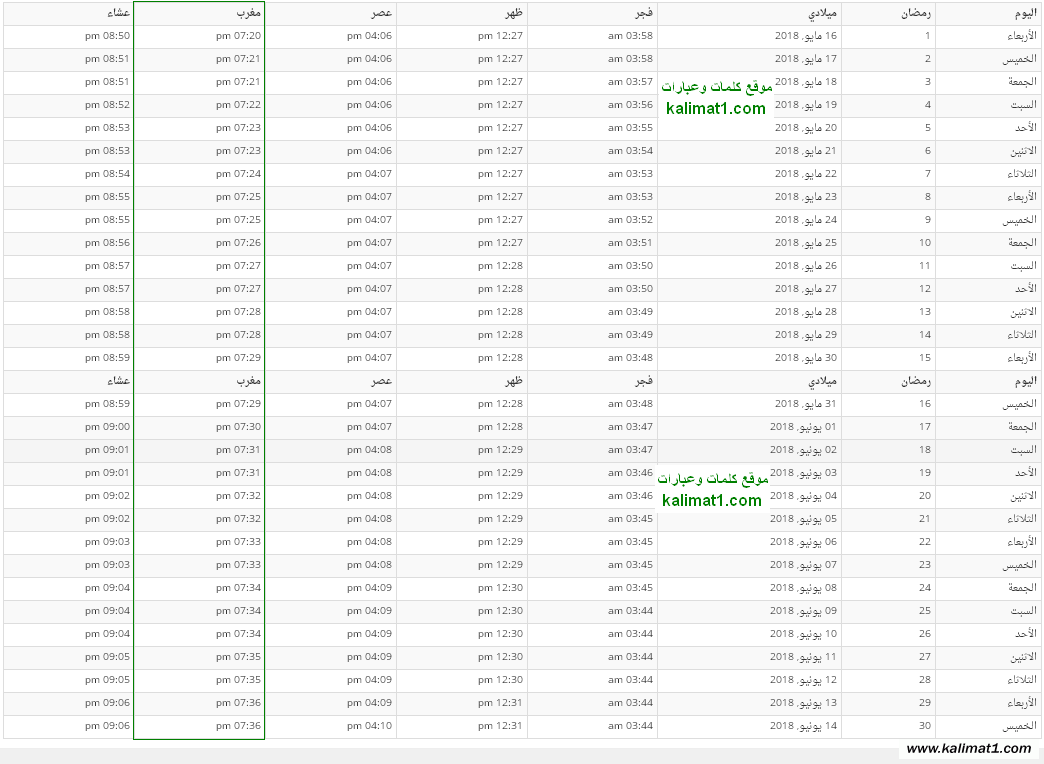Select the Maghrib time 07:20 pm

(238, 36)
